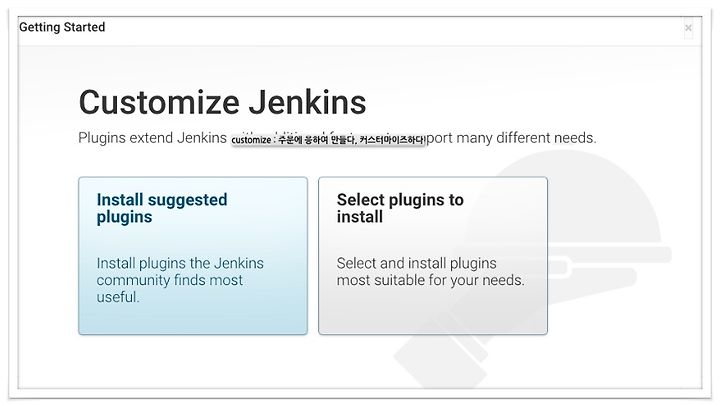This screenshot has width=720, height=406.
Task: Click the Getting Started title text
Action: point(62,27)
